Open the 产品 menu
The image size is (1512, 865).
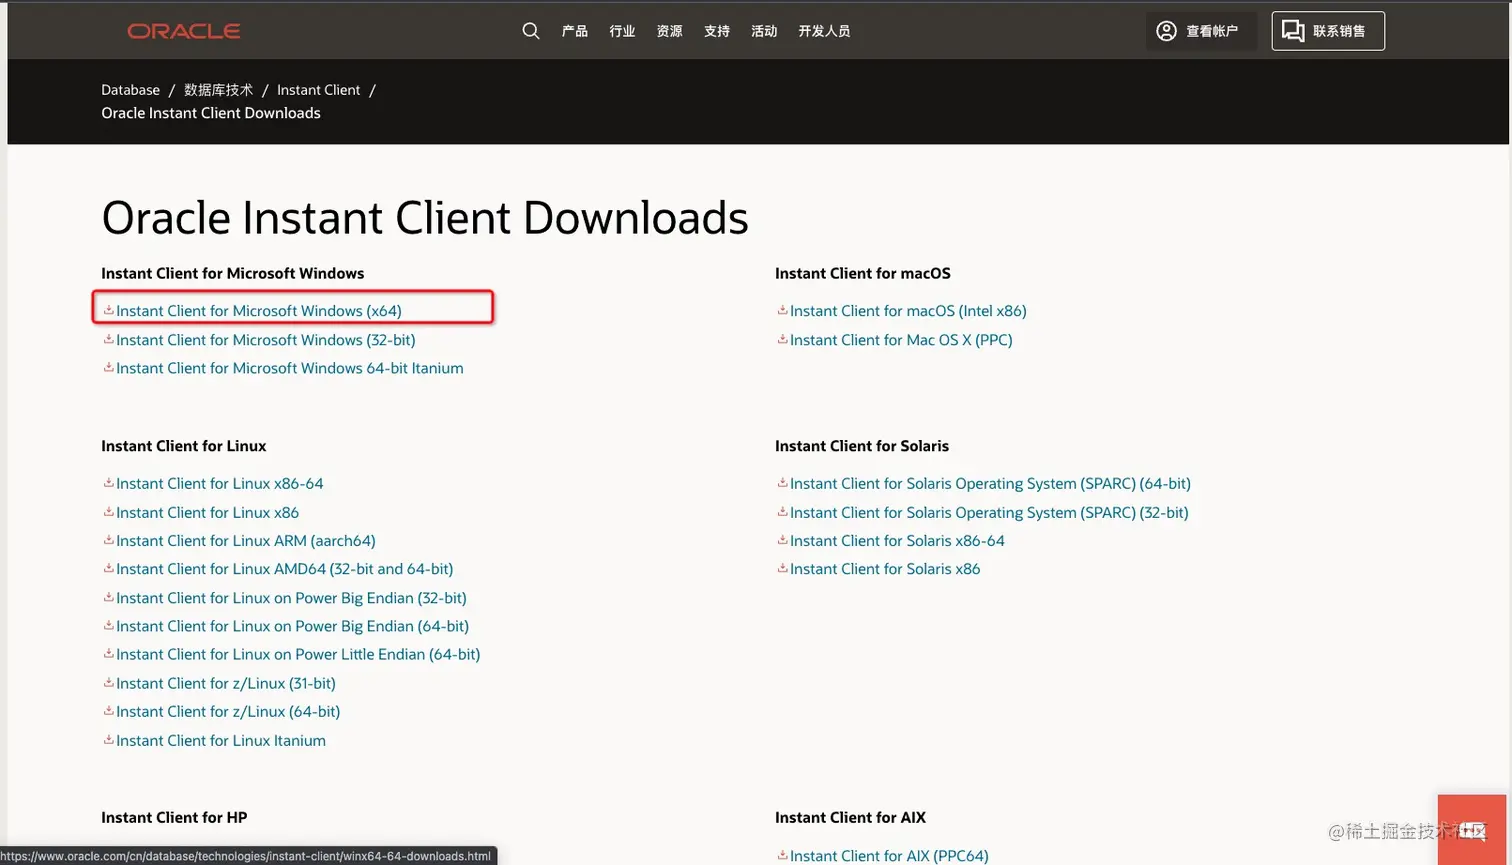[574, 31]
